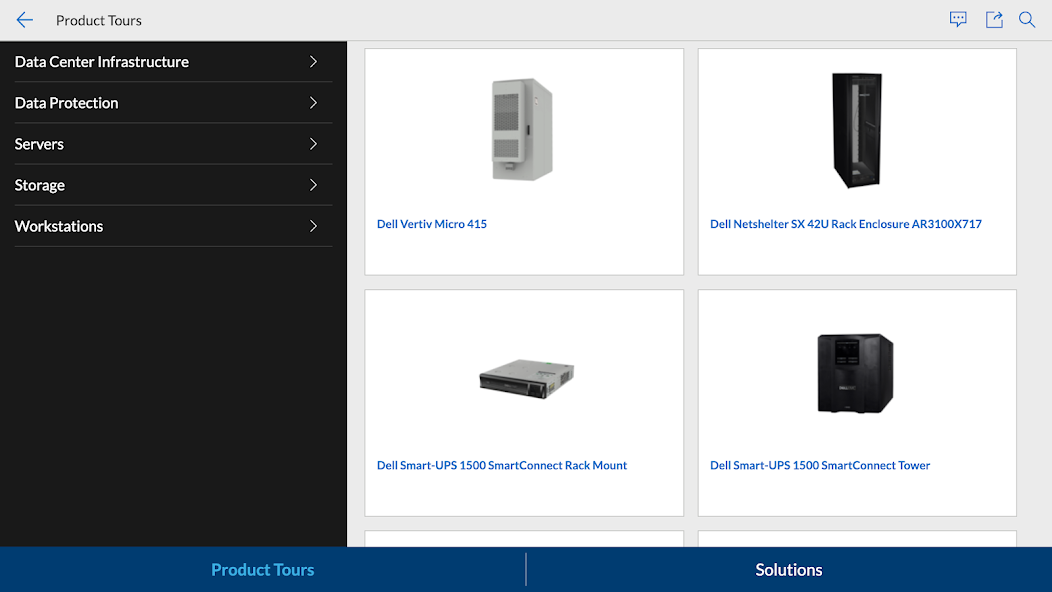Viewport: 1052px width, 592px height.
Task: Expand the Storage category chevron
Action: pyautogui.click(x=313, y=185)
